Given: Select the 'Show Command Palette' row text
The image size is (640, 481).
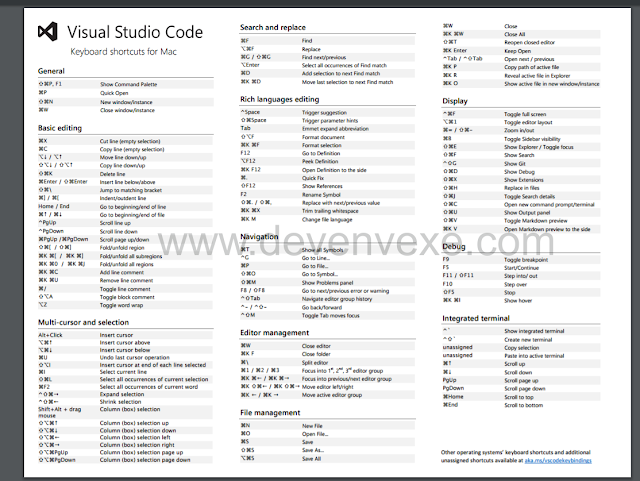Looking at the screenshot, I should [129, 84].
